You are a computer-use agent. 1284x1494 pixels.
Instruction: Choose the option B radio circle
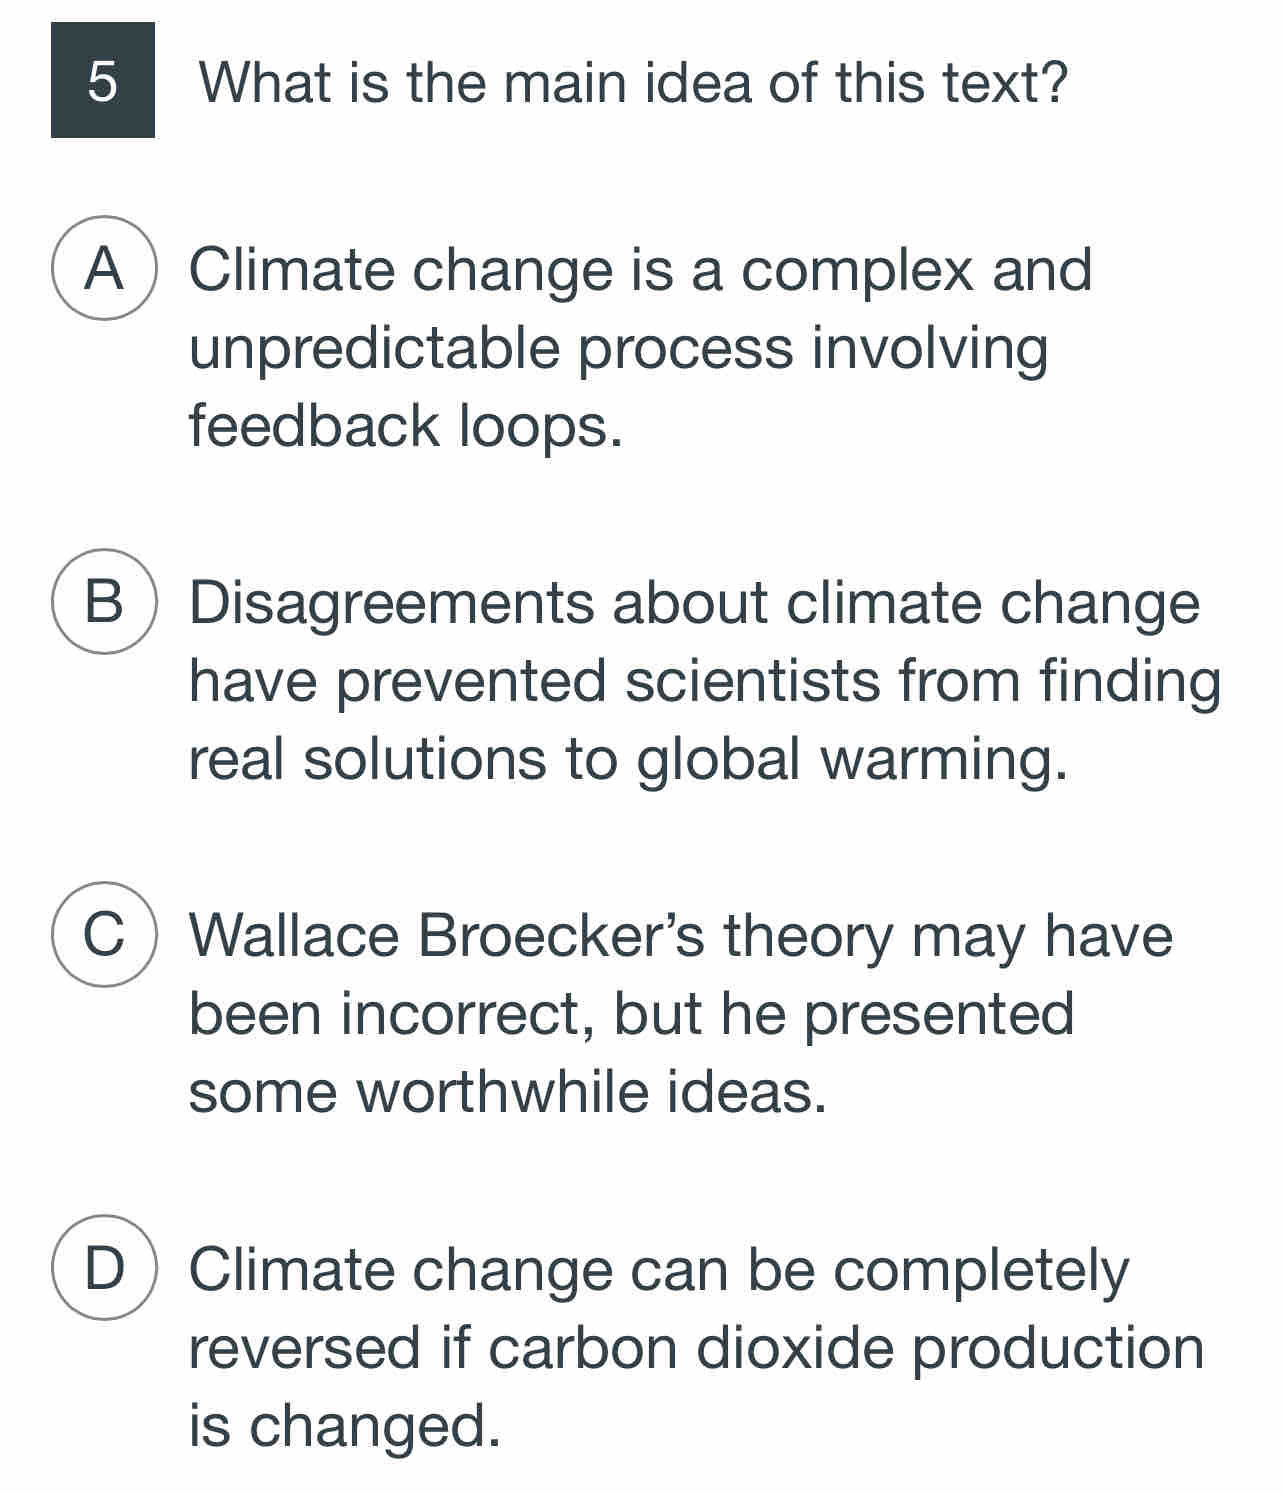[x=104, y=601]
